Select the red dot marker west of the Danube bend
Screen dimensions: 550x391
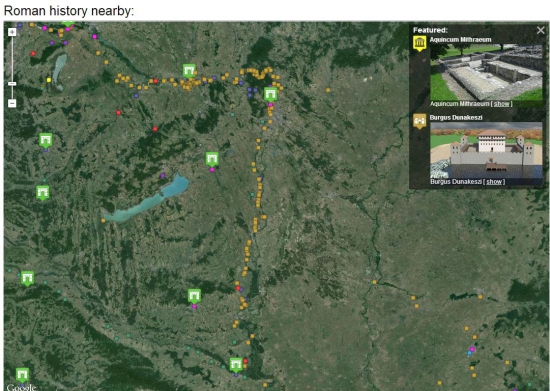(x=155, y=81)
